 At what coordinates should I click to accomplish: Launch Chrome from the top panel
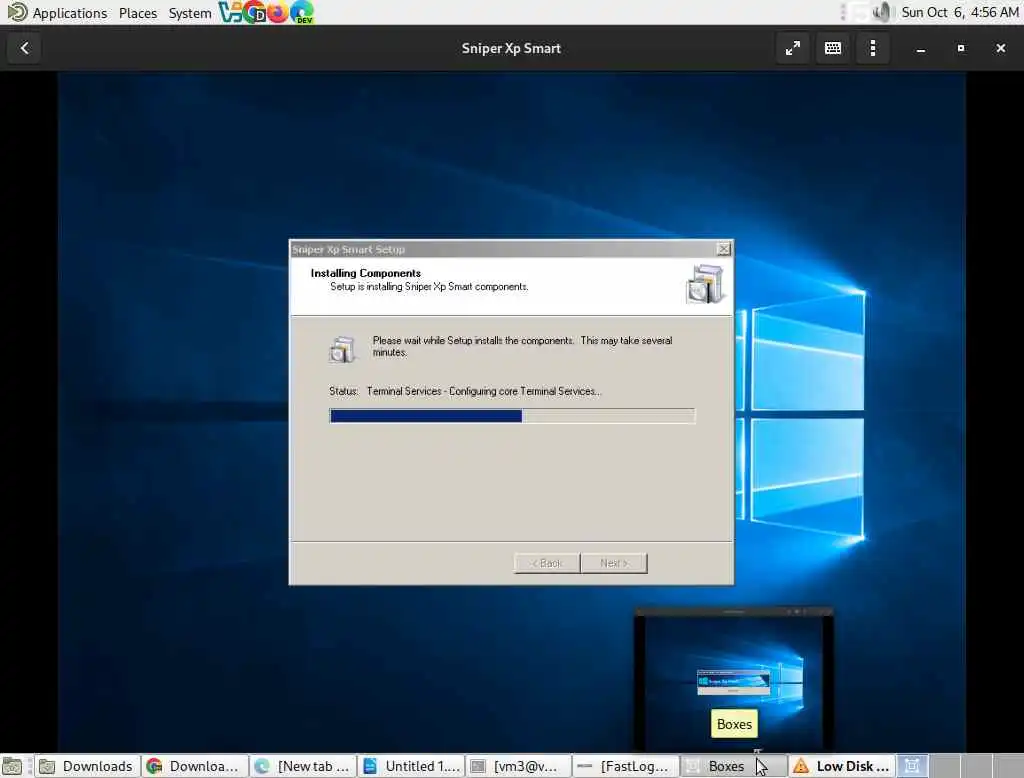tap(254, 12)
